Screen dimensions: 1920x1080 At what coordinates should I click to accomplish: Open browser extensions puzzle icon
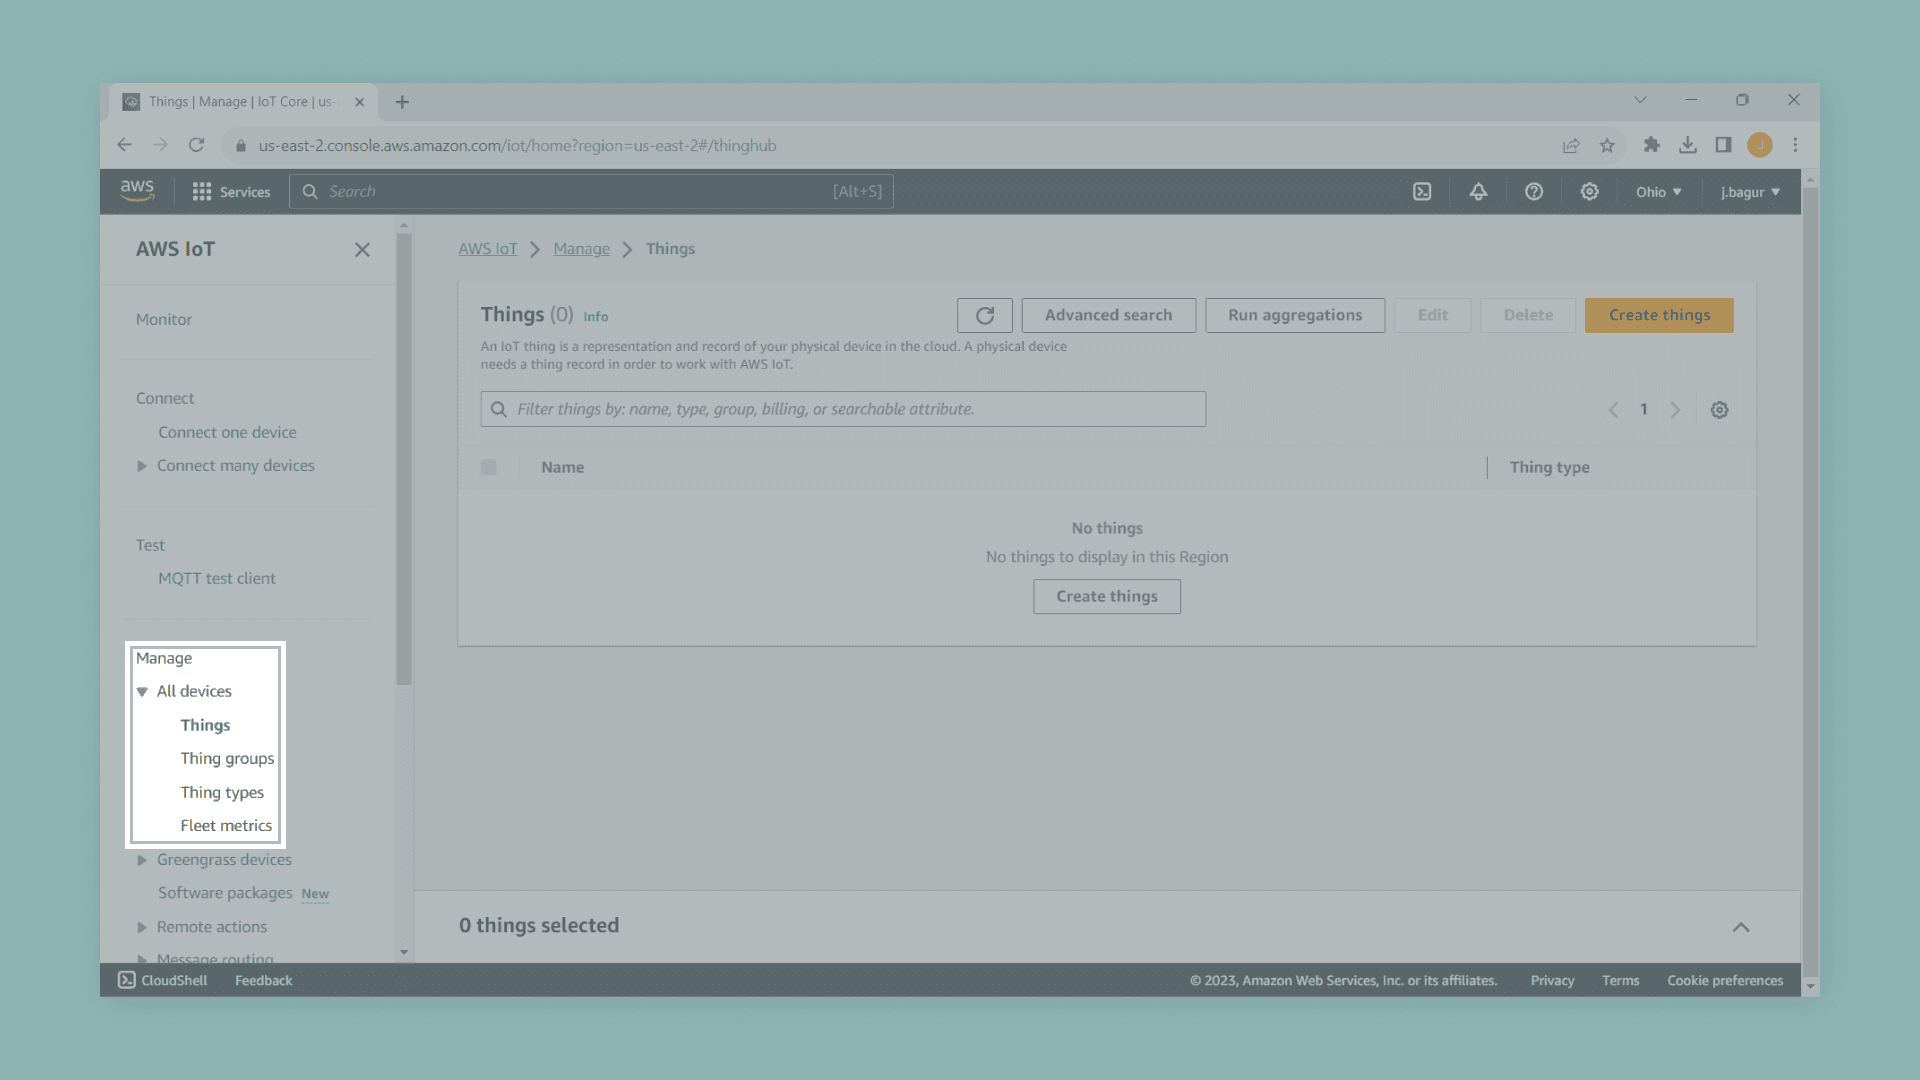click(1652, 145)
